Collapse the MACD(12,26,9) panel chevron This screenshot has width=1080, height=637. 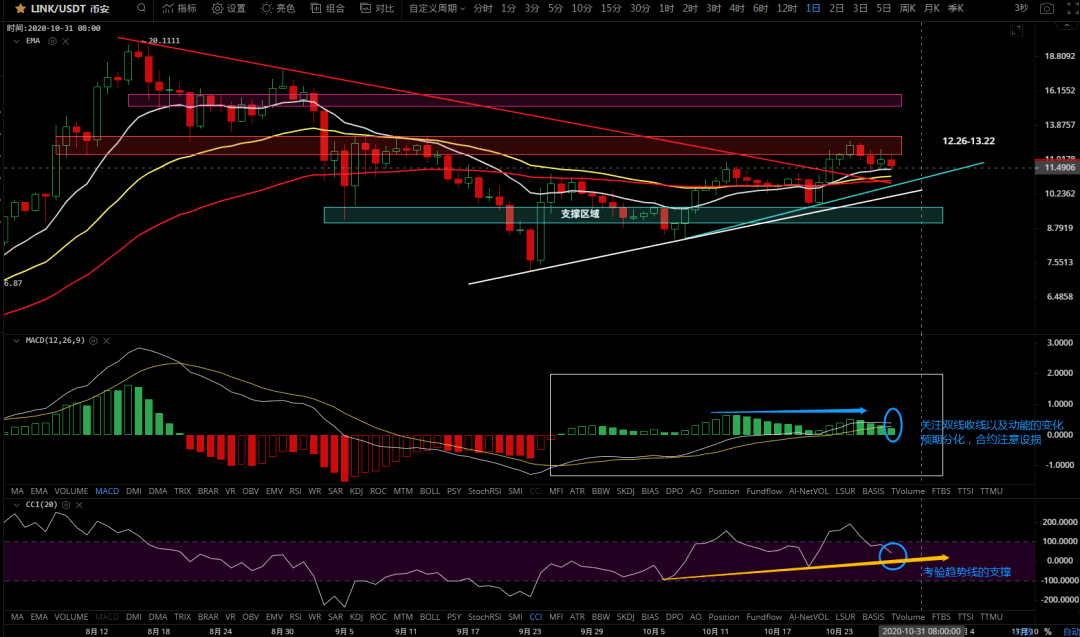pos(16,341)
